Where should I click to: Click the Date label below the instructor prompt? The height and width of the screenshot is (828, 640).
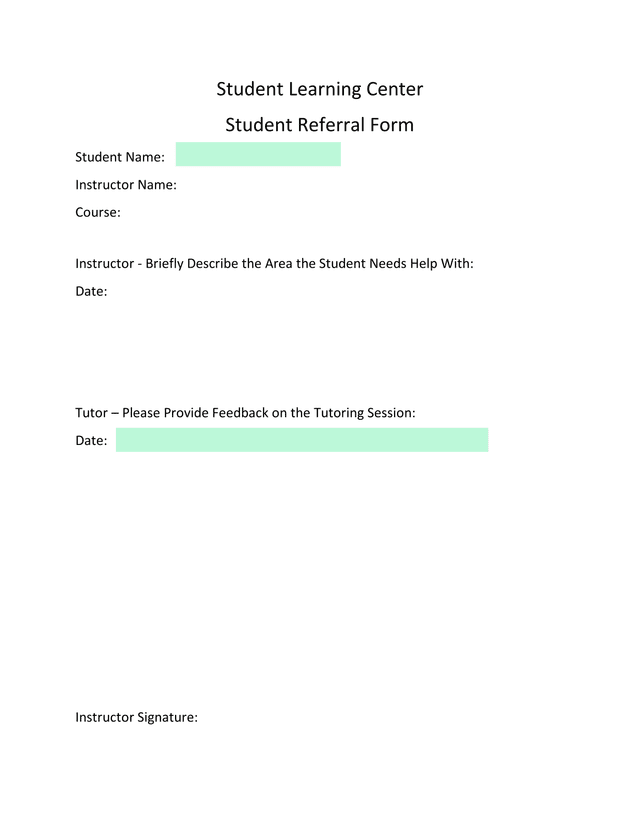(91, 292)
